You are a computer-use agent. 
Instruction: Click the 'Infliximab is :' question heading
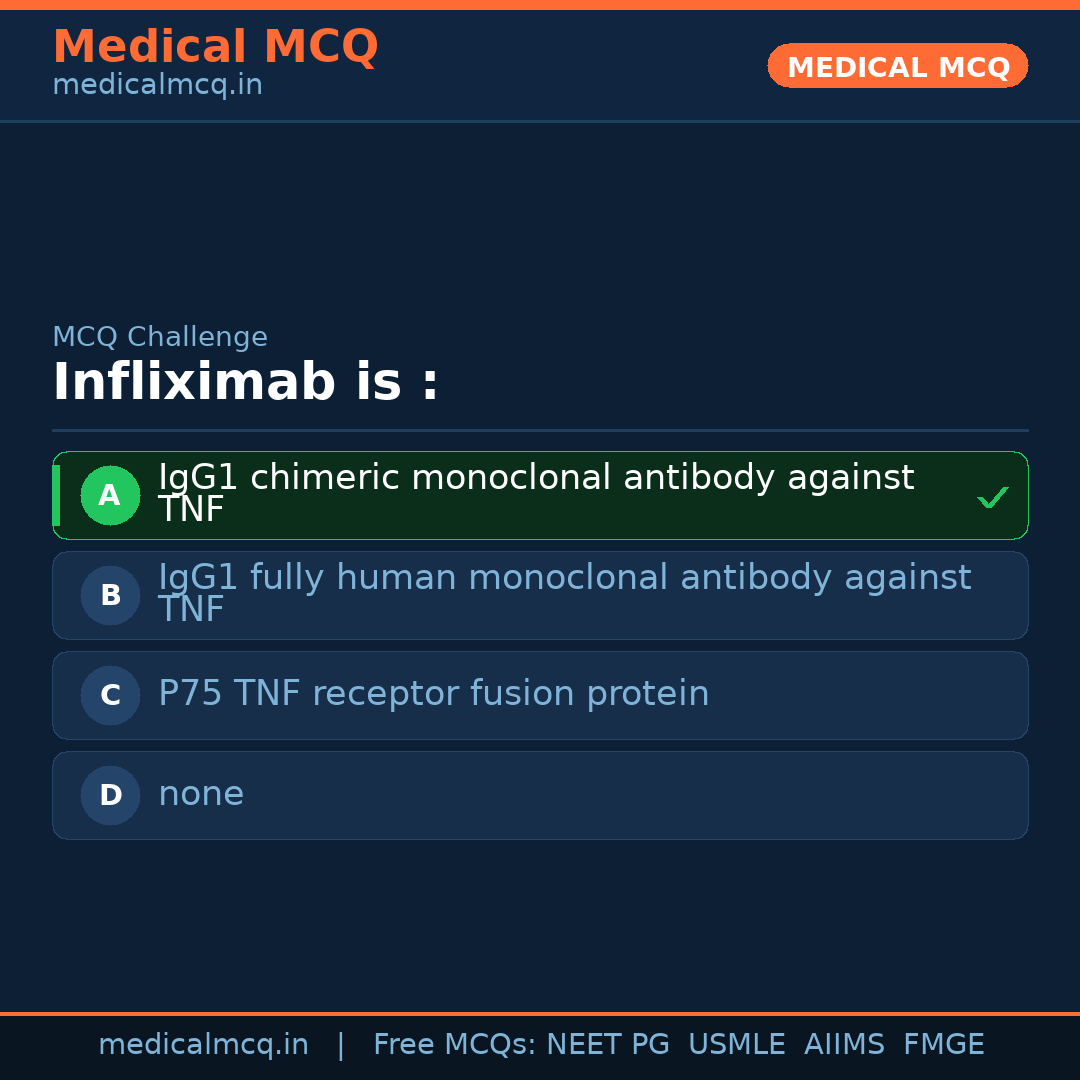246,383
